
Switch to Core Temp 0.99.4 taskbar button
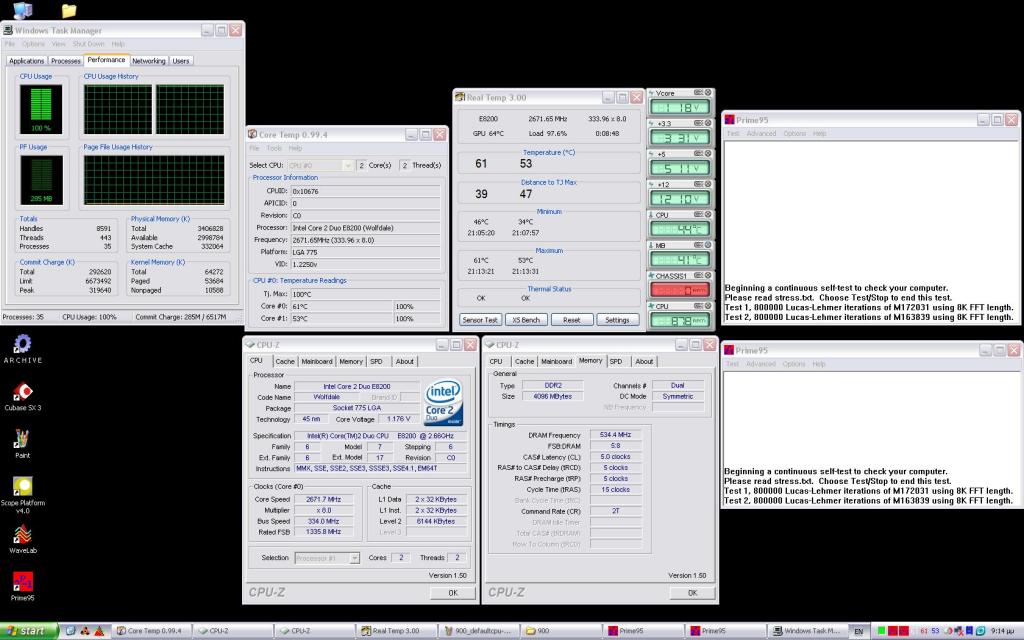coord(153,631)
